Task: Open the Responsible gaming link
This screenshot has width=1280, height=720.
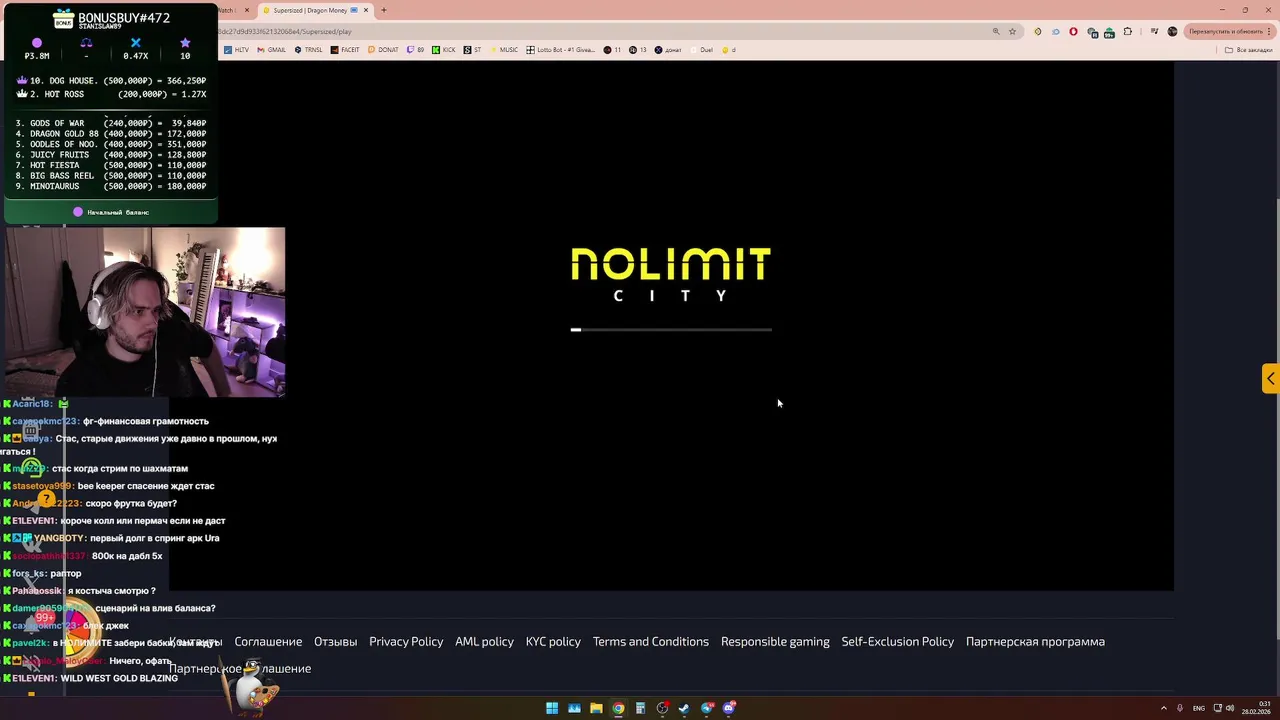Action: coord(775,641)
